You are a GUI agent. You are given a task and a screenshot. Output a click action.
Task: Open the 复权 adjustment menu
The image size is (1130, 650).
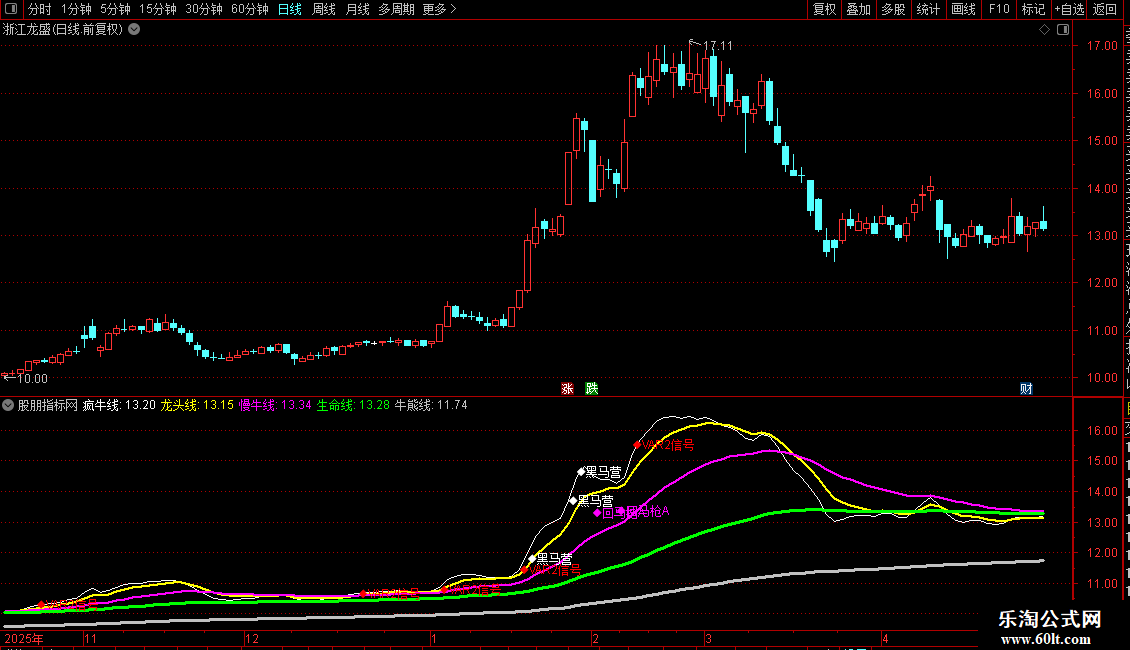click(x=824, y=9)
